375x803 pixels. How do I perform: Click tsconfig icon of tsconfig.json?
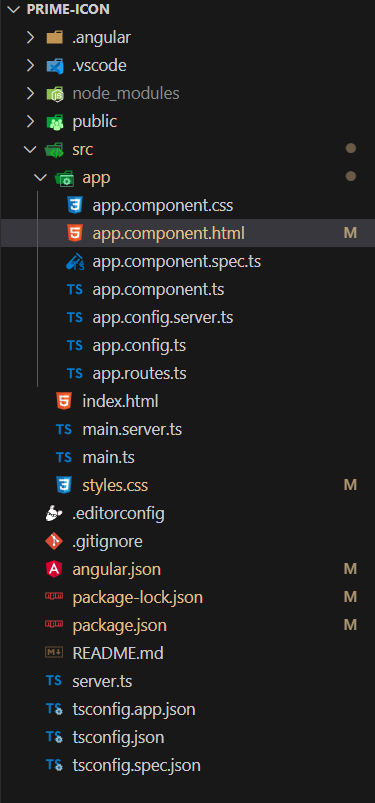tap(54, 737)
